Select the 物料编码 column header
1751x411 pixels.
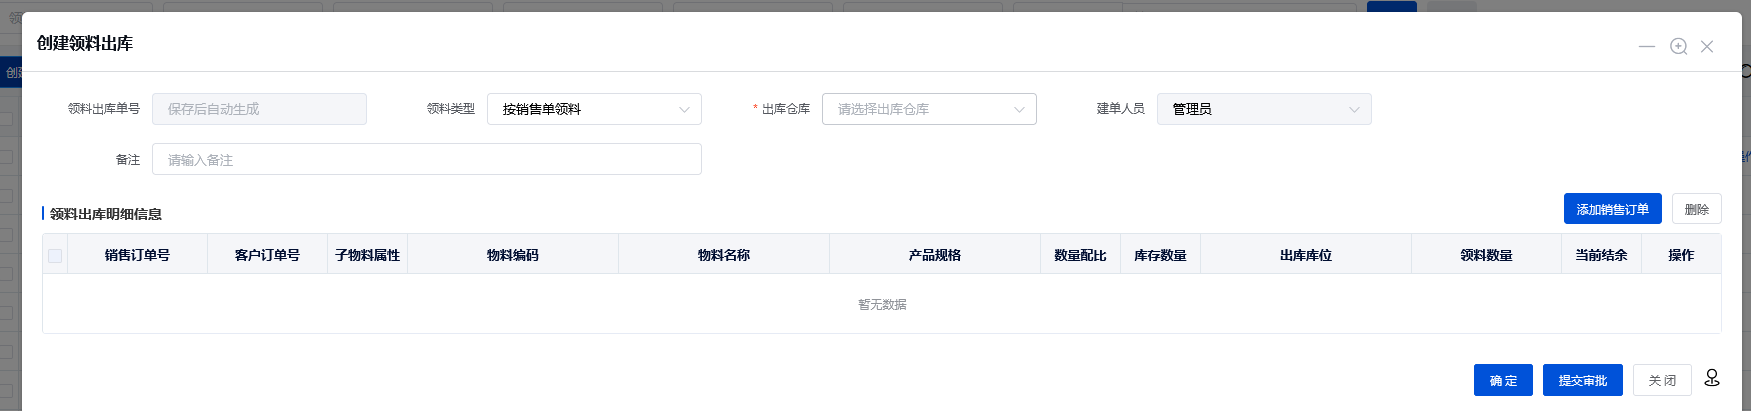512,255
